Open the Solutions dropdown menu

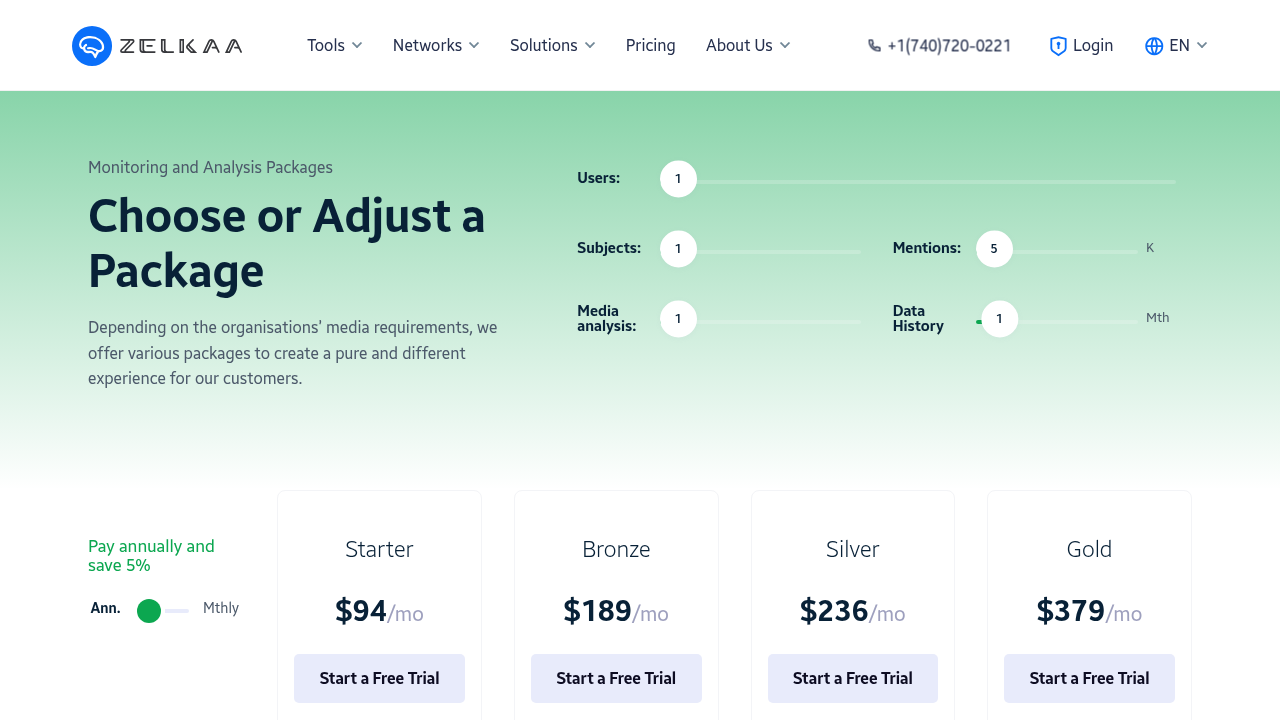point(553,46)
